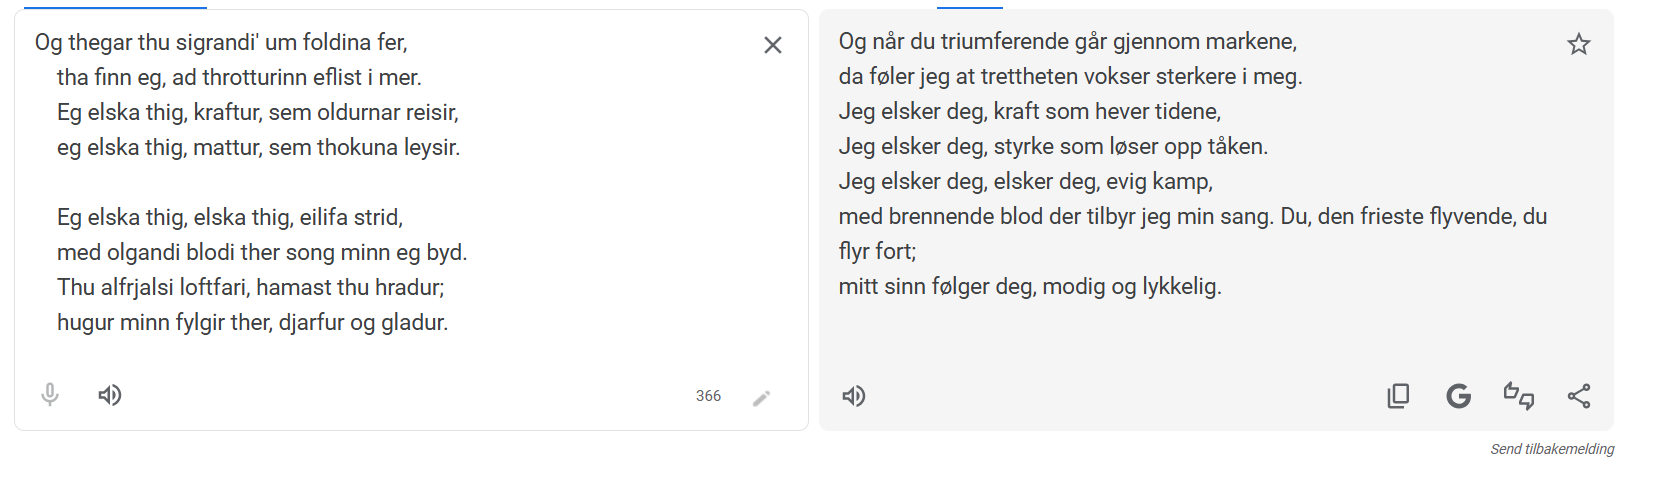
Task: Click source line 'hugur minn fylgir ther'
Action: [x=252, y=322]
